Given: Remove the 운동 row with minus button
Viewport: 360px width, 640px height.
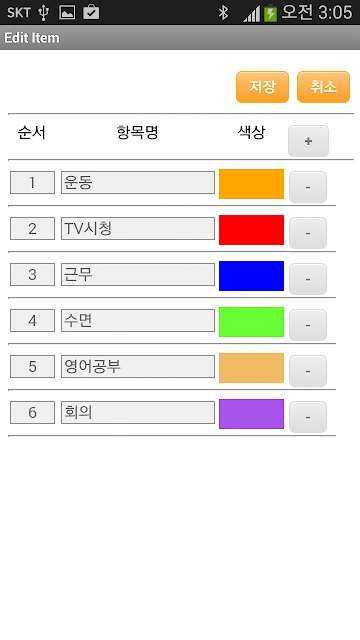Looking at the screenshot, I should [308, 187].
